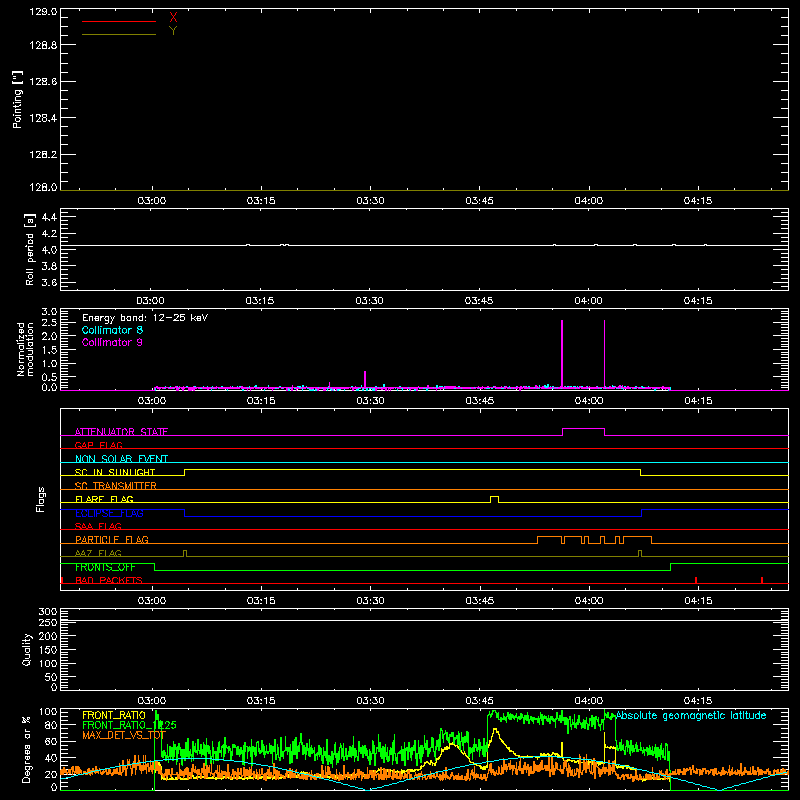Click the tall magenta spike after 04:00
The image size is (800, 800).
pyautogui.click(x=605, y=354)
